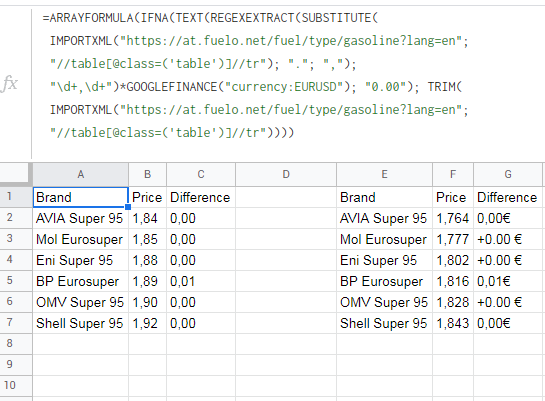The image size is (545, 401).
Task: Click price cell 1,777
Action: tap(453, 239)
